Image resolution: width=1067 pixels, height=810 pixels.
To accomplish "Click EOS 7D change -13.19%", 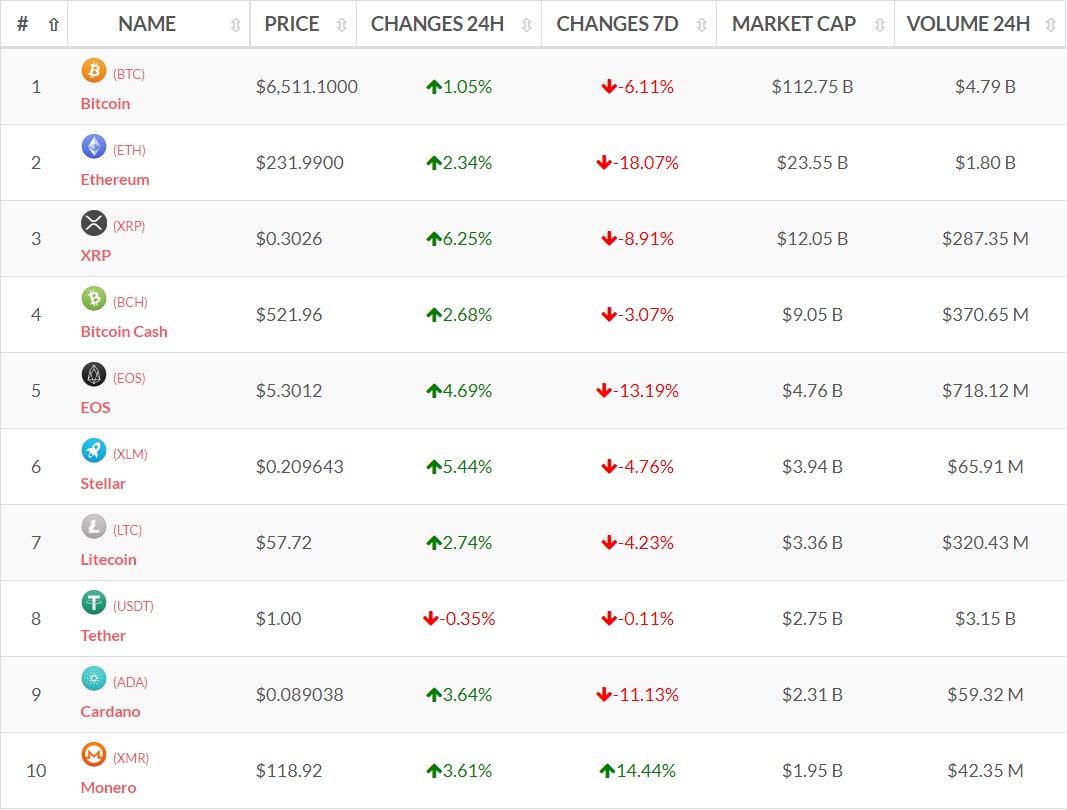I will pyautogui.click(x=638, y=391).
